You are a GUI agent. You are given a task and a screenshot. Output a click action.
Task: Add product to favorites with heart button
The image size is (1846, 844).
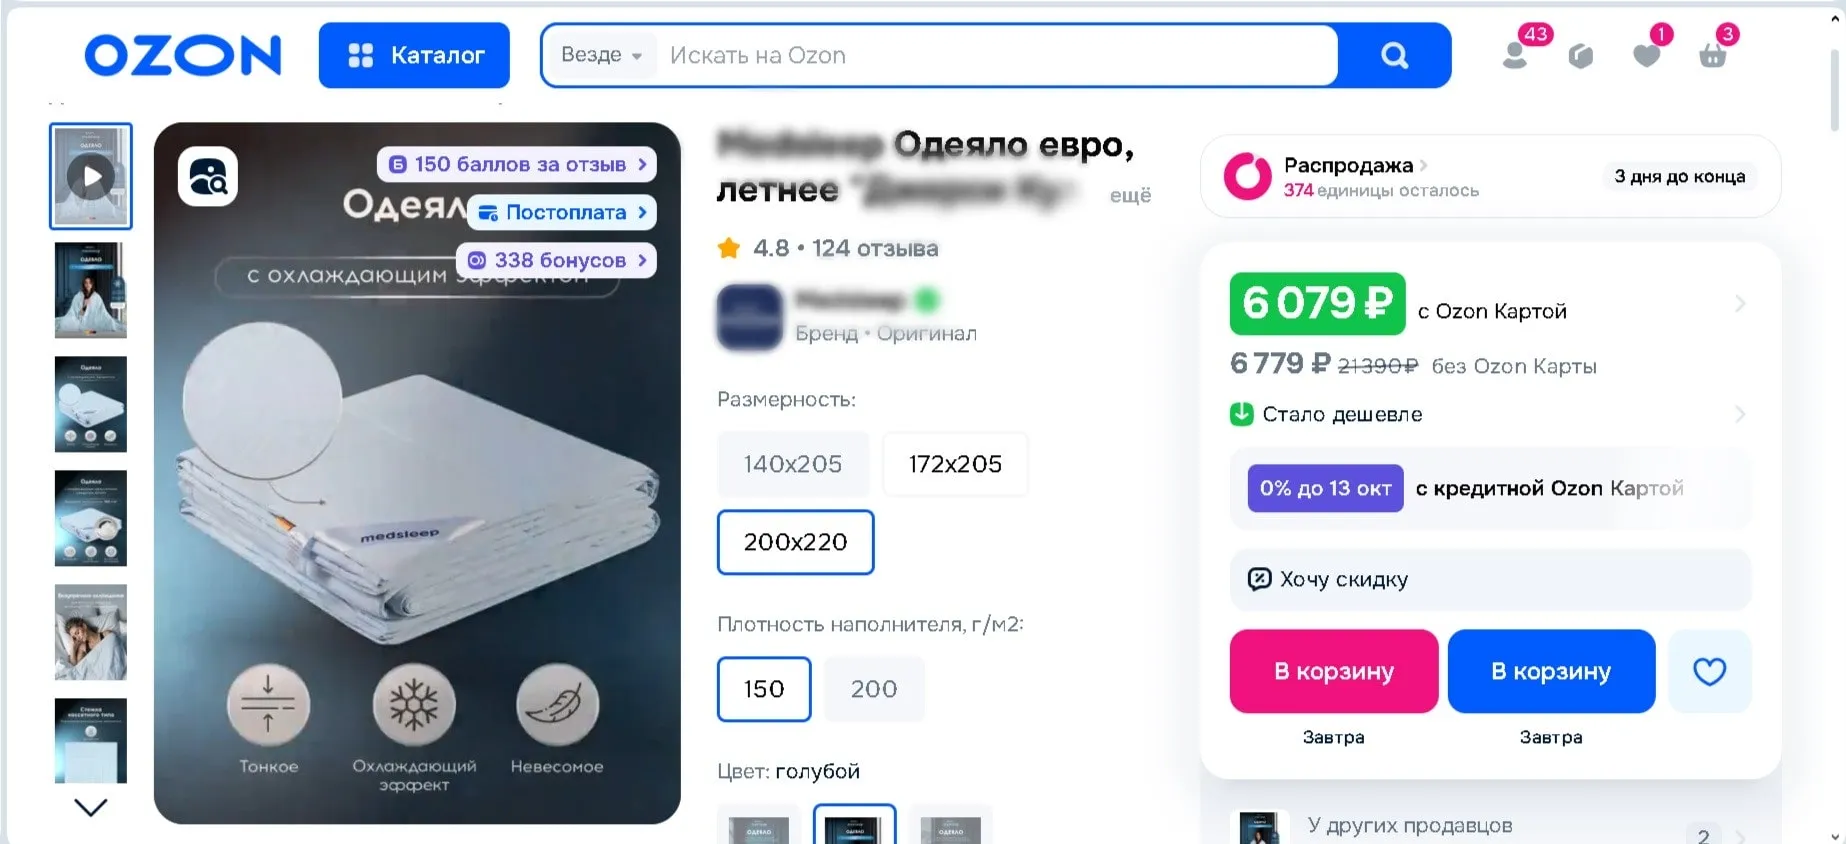tap(1709, 671)
